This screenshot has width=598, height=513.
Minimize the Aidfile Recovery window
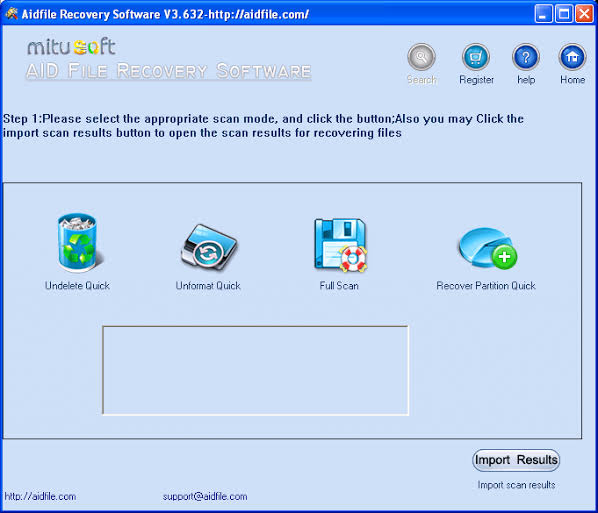point(543,14)
